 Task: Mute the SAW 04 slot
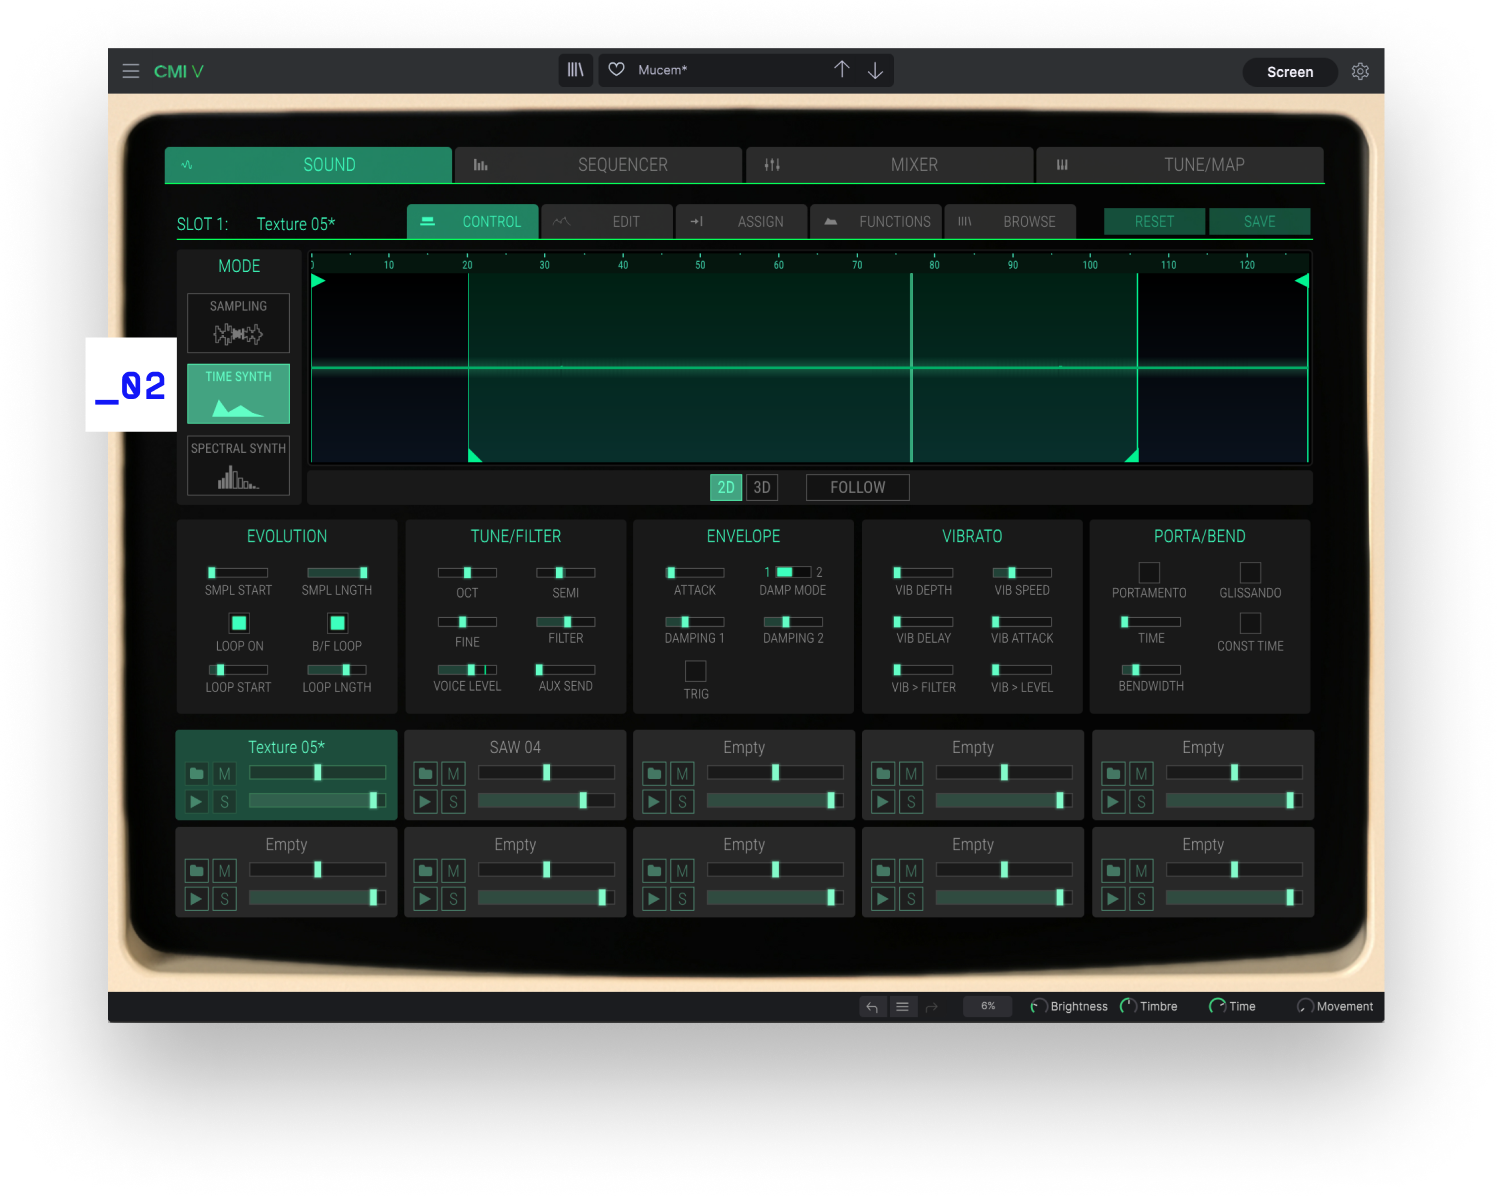[x=453, y=772]
